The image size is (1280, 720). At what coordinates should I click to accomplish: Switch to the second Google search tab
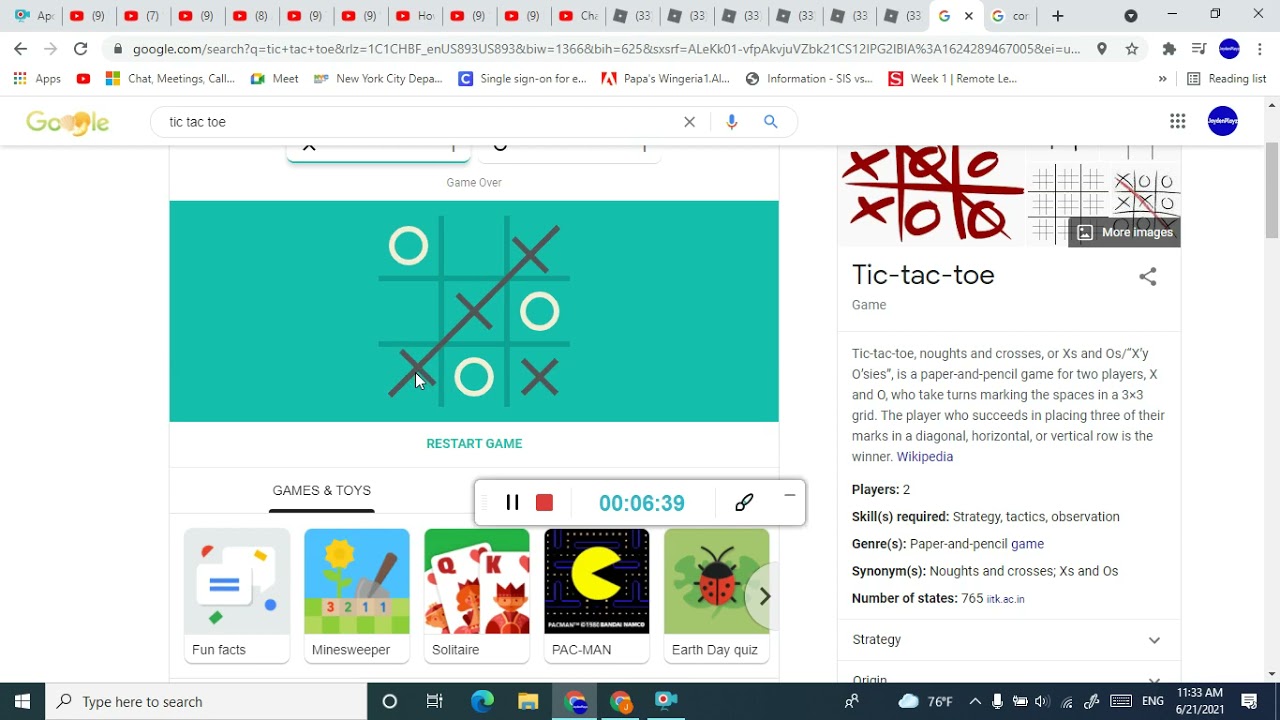[x=1010, y=16]
